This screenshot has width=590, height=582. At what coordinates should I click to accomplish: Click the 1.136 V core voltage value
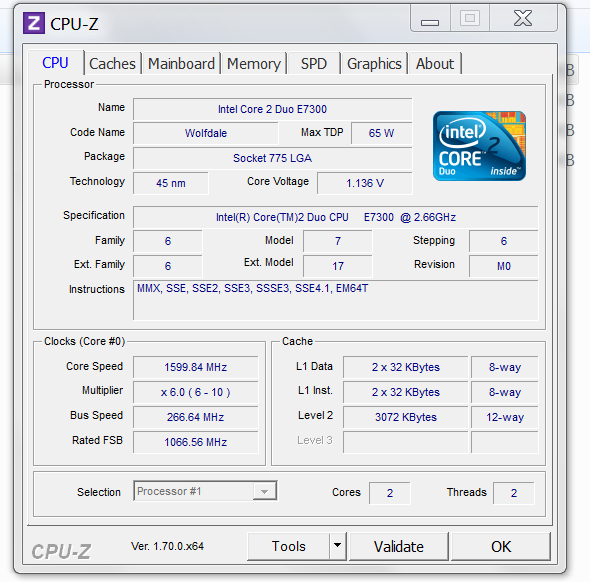click(365, 183)
